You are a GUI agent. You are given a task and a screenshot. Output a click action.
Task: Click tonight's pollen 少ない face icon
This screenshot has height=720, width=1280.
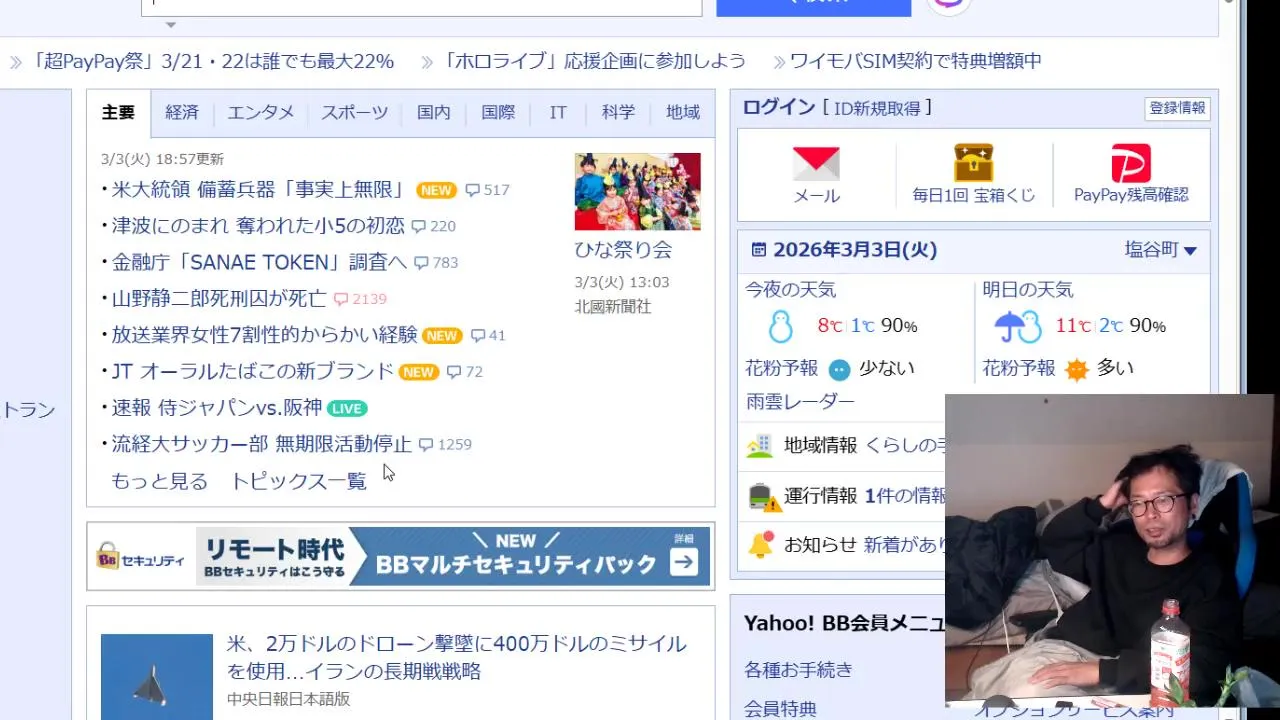(x=839, y=369)
